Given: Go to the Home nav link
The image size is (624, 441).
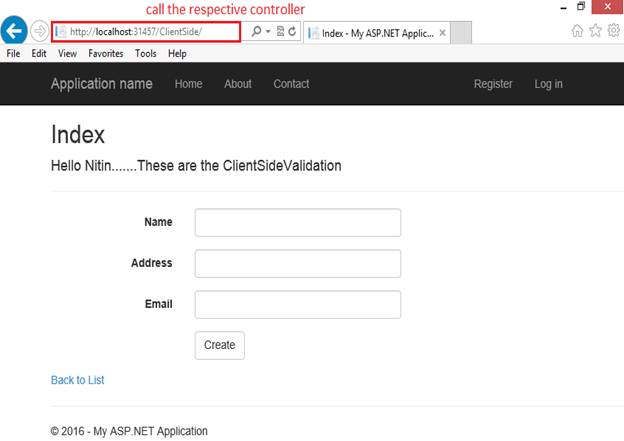Looking at the screenshot, I should [x=189, y=84].
